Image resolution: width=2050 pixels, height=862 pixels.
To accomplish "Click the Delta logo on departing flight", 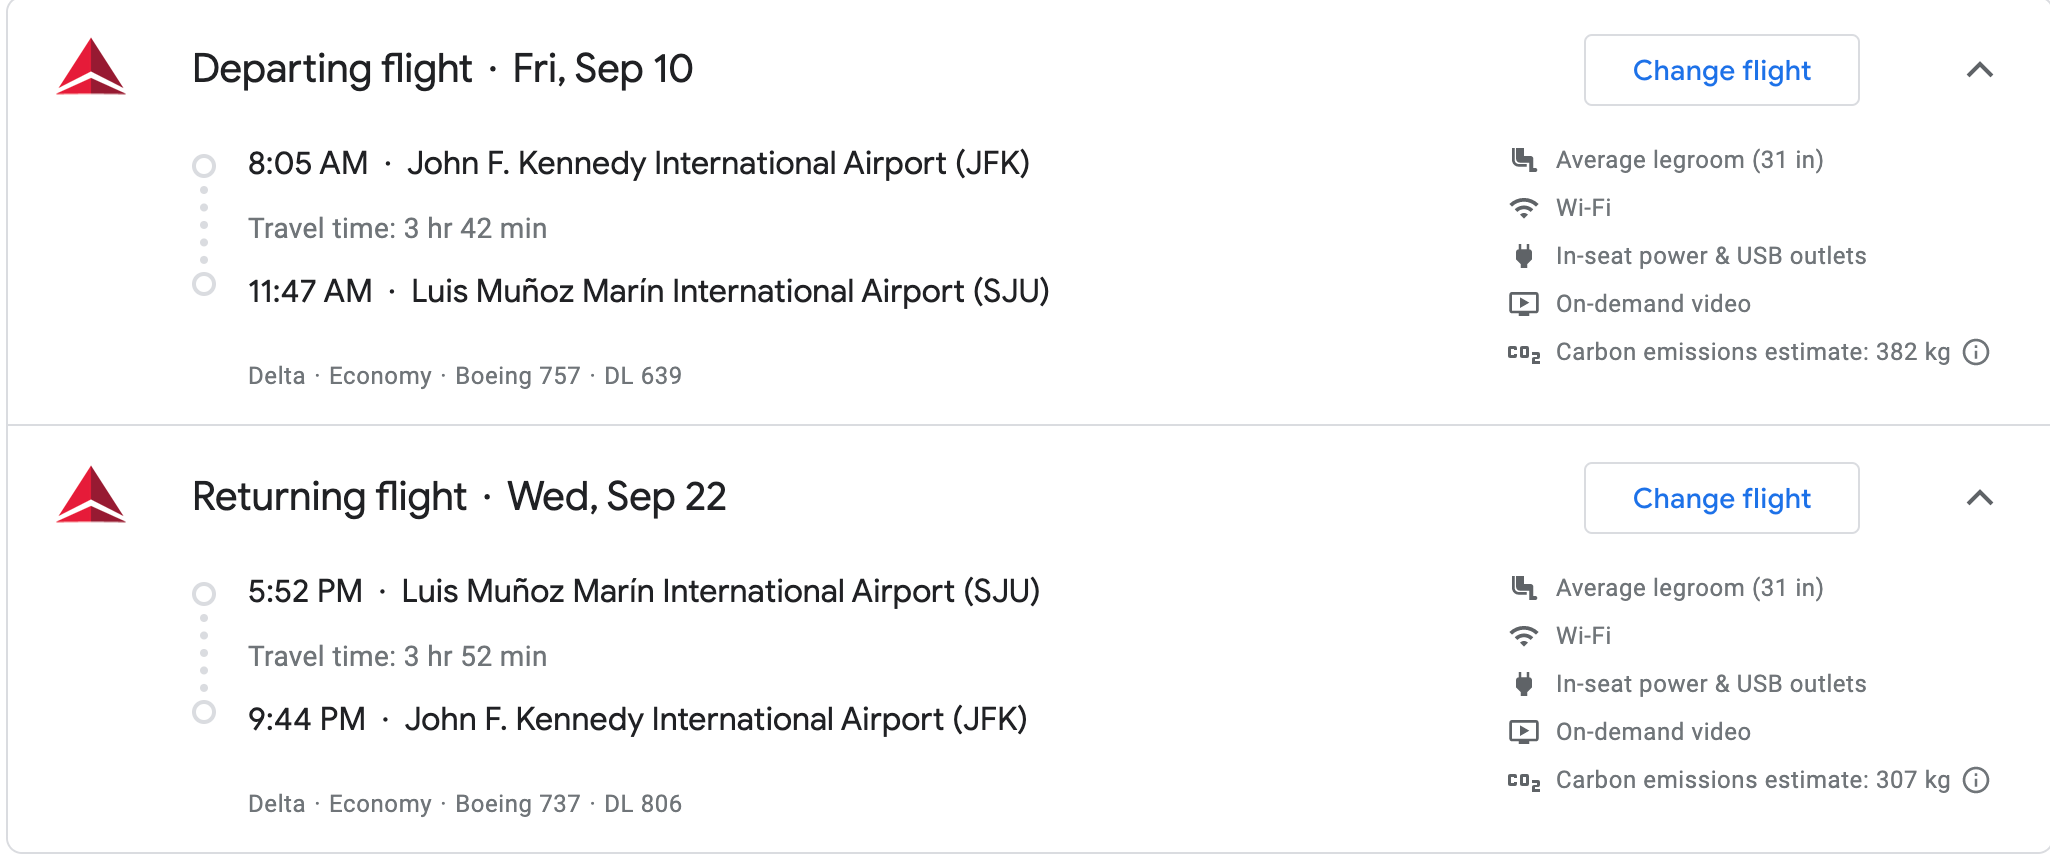I will click(91, 67).
